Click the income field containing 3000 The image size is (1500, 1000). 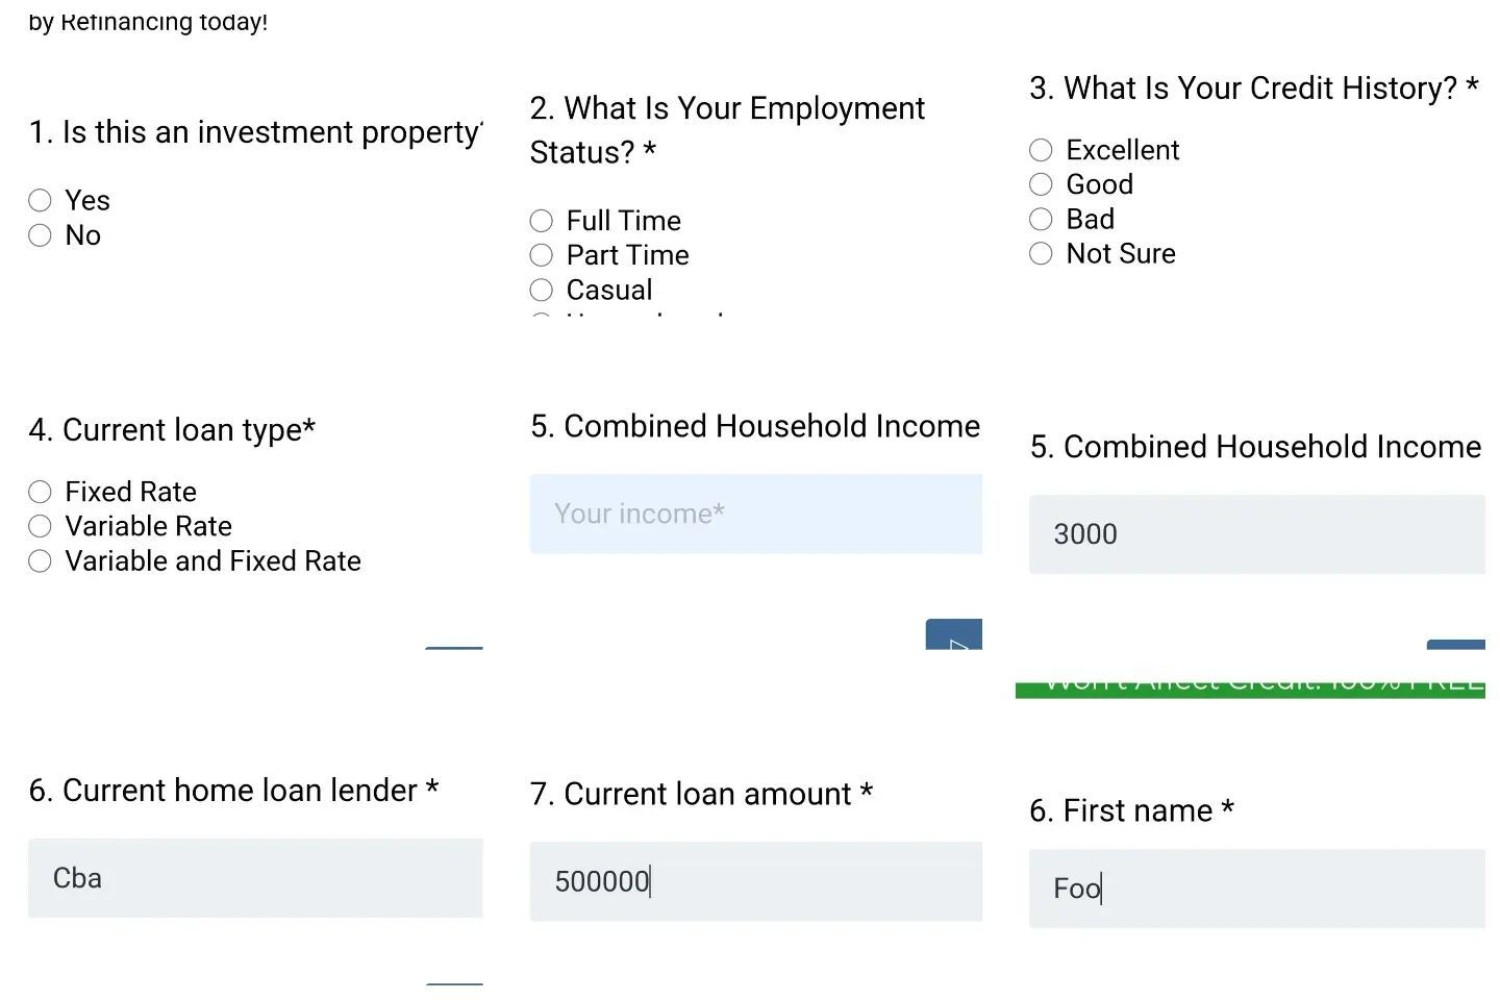click(1256, 534)
